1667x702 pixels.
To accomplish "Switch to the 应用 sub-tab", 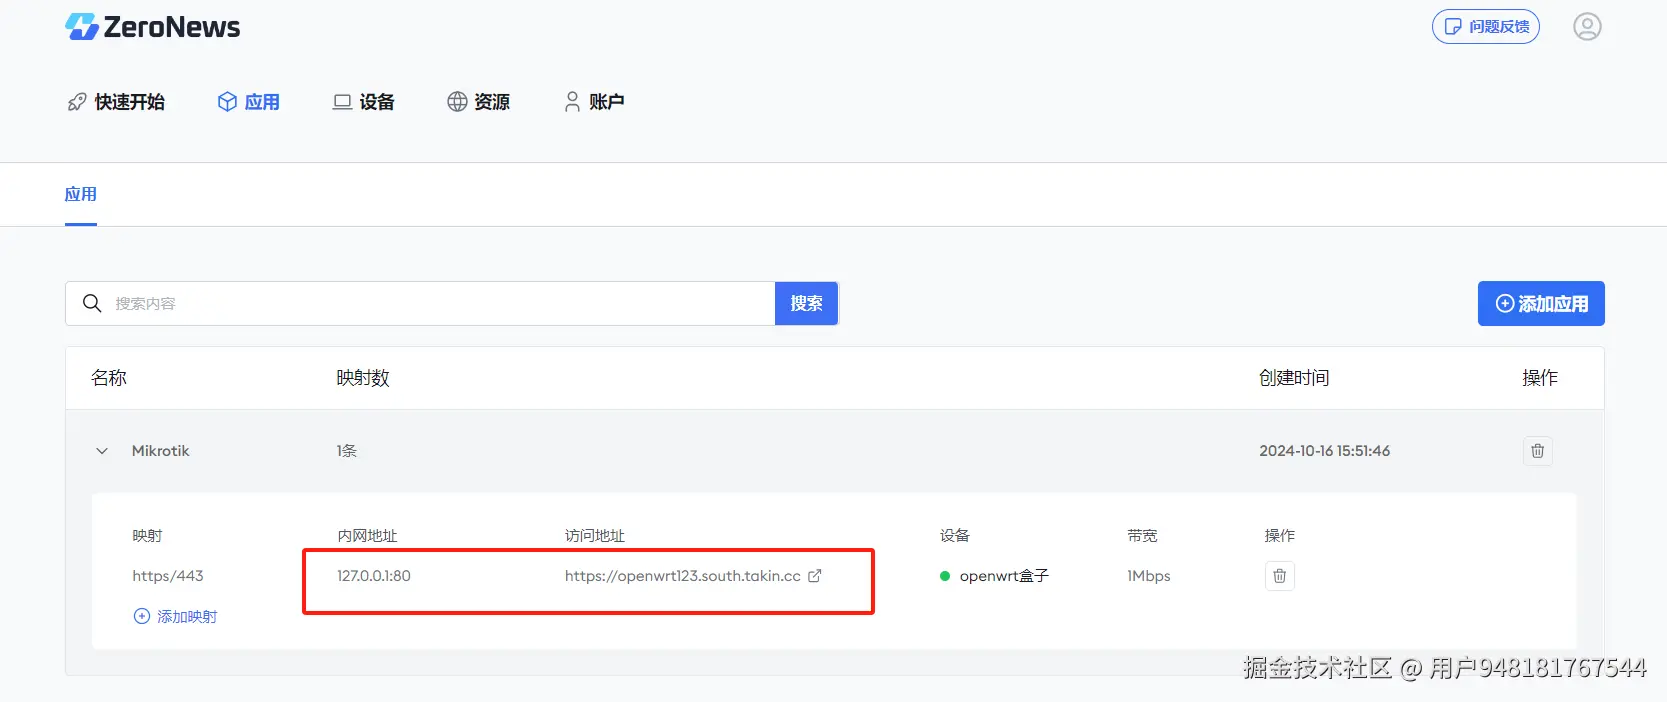I will point(81,194).
